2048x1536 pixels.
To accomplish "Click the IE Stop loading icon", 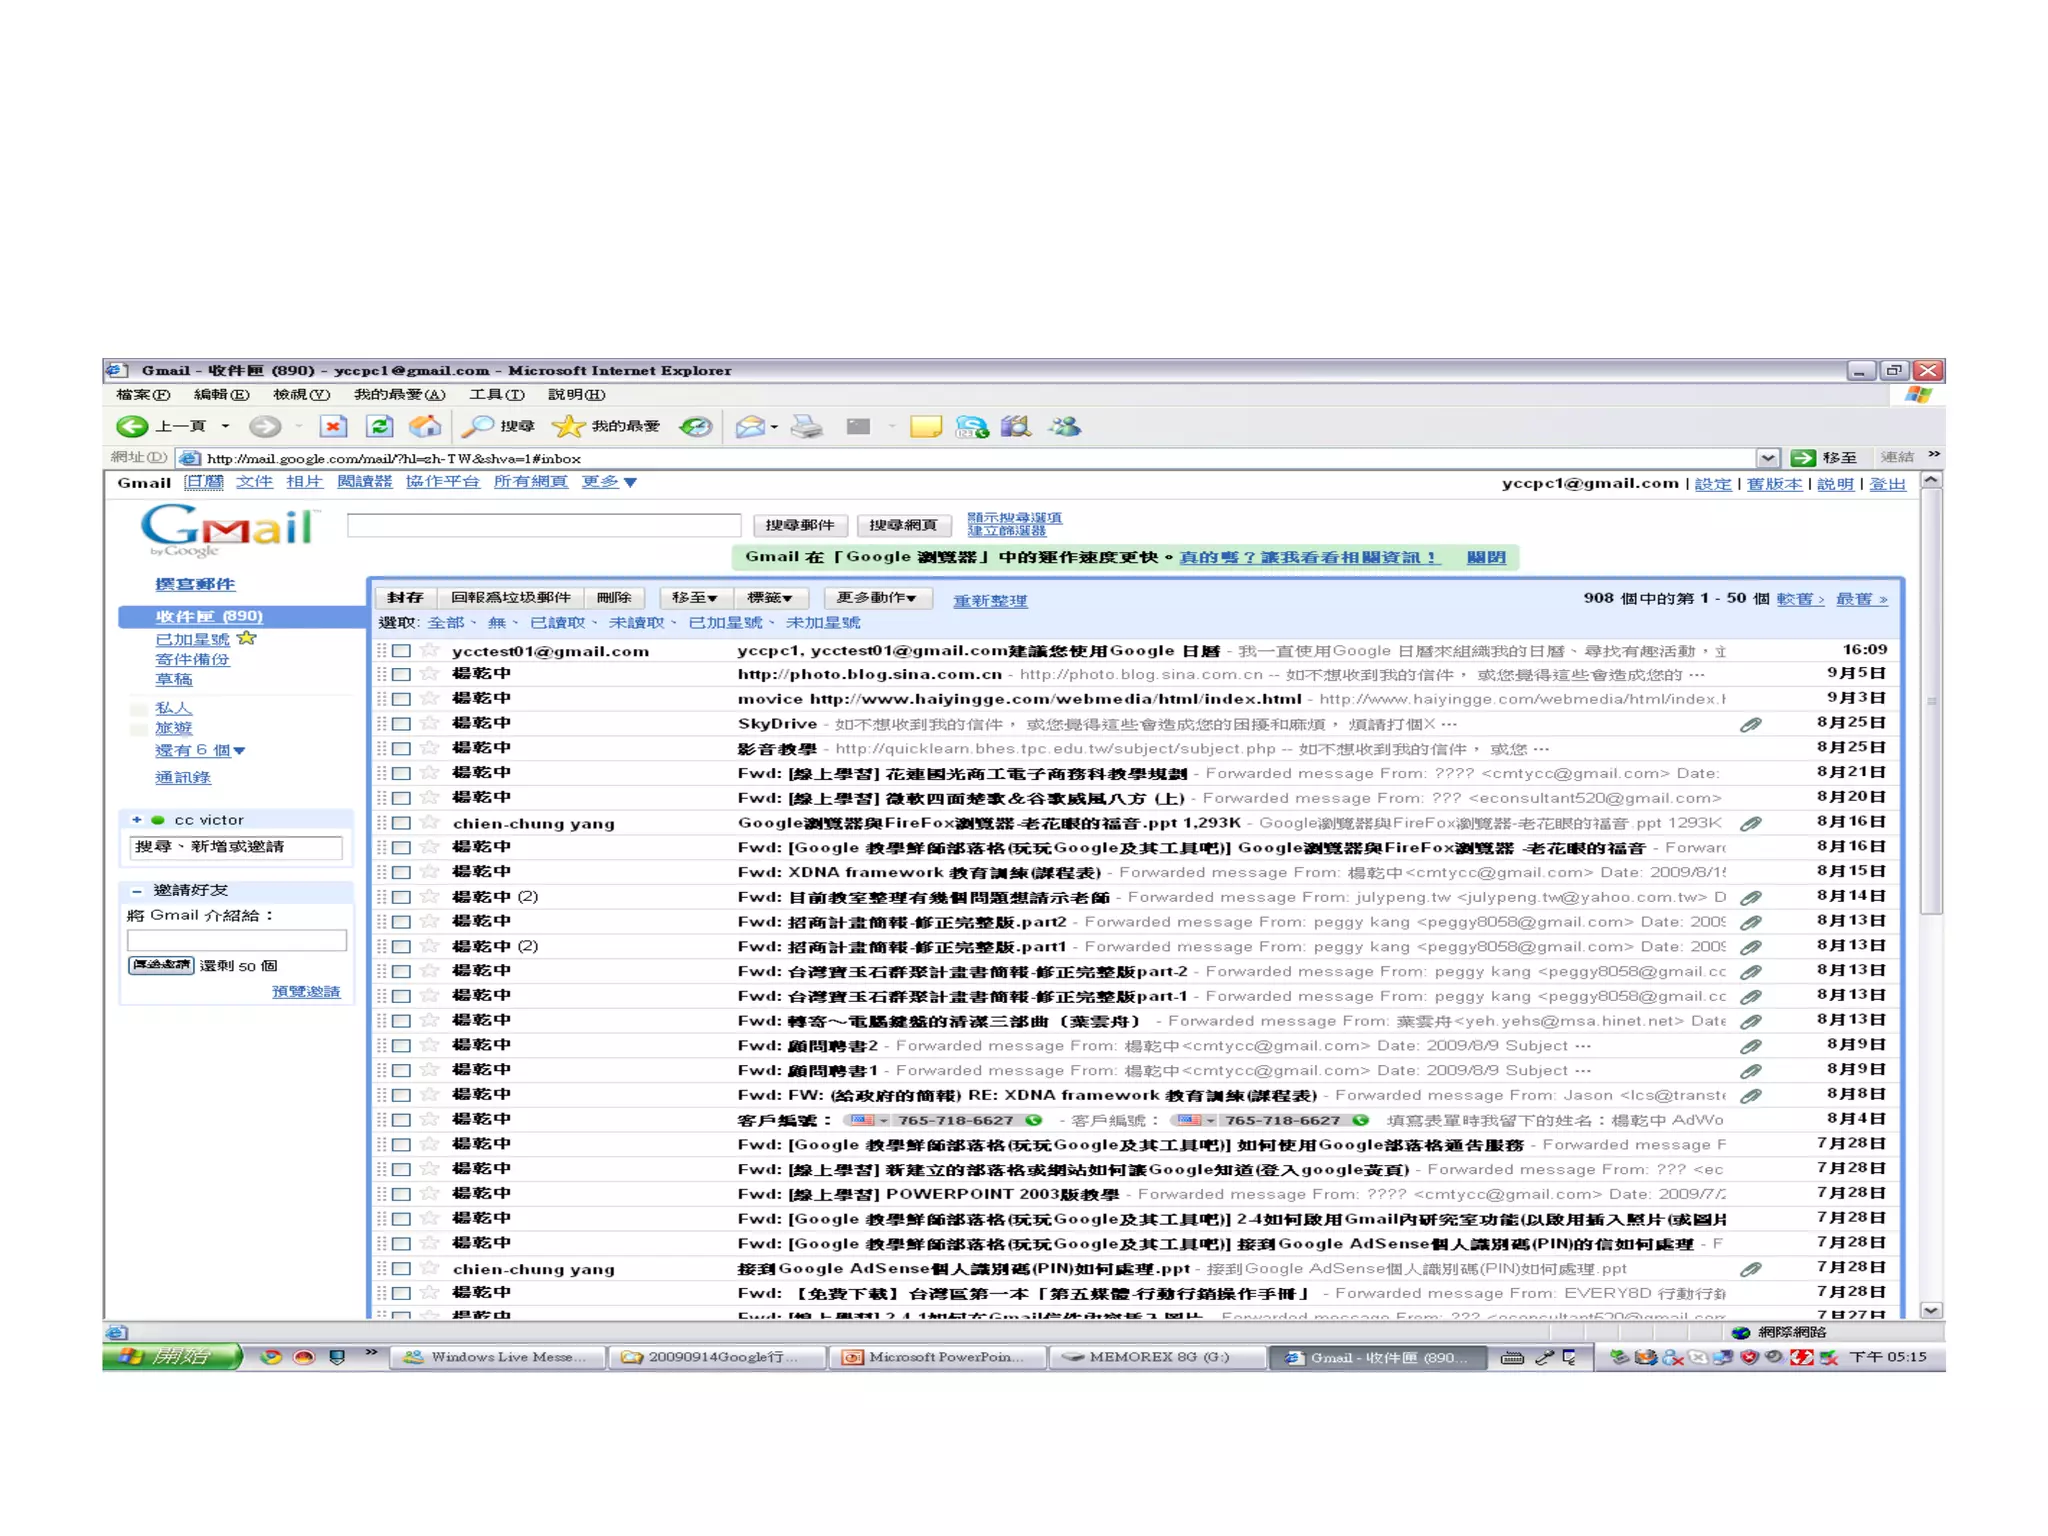I will click(333, 427).
